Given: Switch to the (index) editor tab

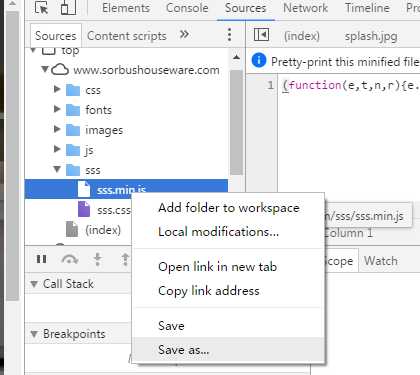Looking at the screenshot, I should coord(302,36).
